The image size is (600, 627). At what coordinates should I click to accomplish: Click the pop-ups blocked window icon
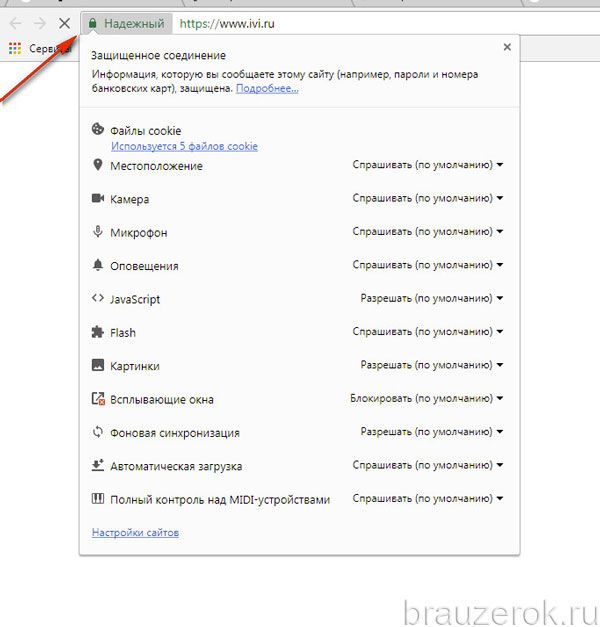[98, 398]
